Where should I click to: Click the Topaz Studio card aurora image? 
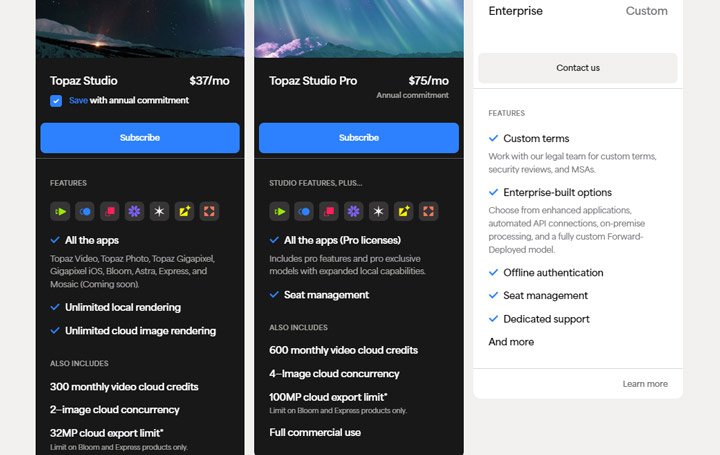coord(140,28)
